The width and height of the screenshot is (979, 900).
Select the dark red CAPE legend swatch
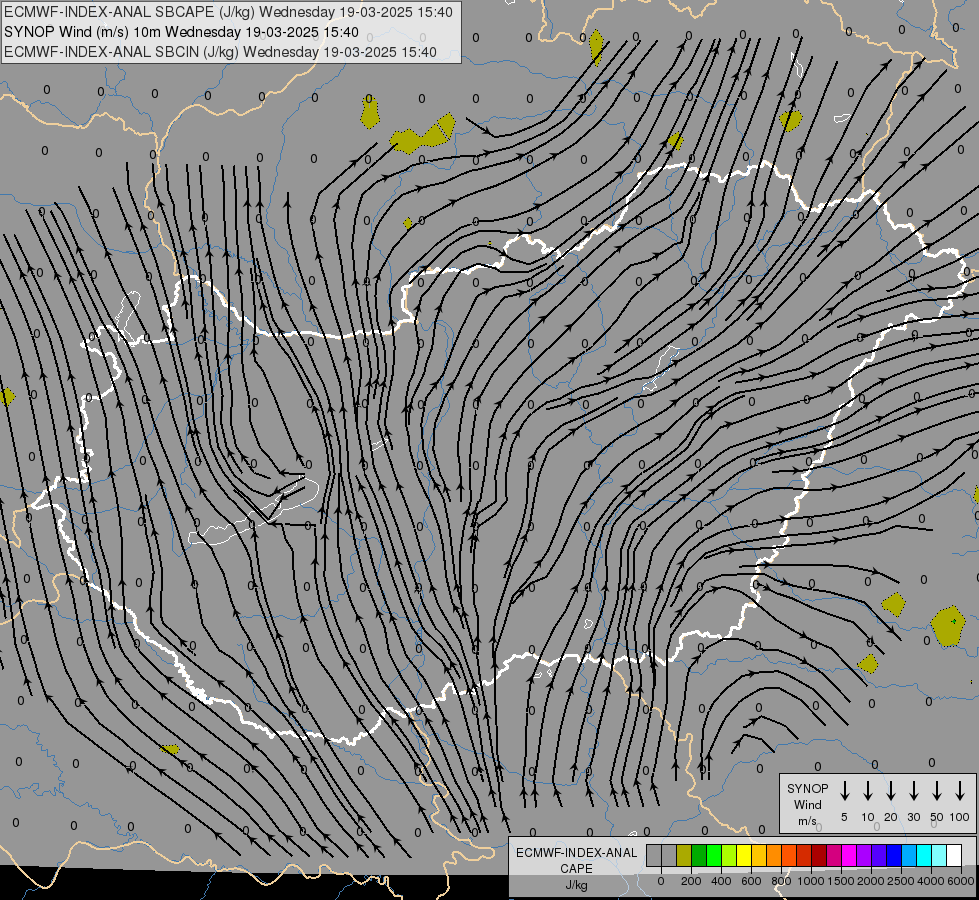click(819, 855)
